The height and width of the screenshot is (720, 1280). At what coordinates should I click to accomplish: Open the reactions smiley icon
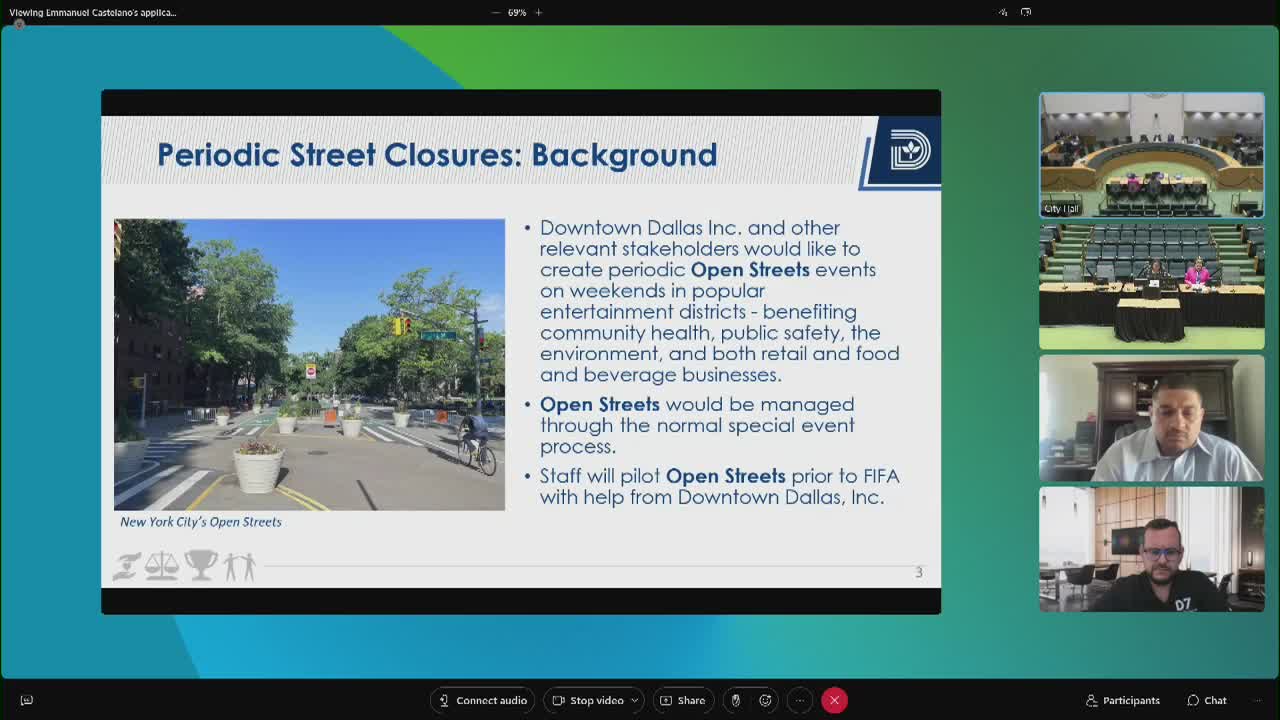(x=766, y=700)
